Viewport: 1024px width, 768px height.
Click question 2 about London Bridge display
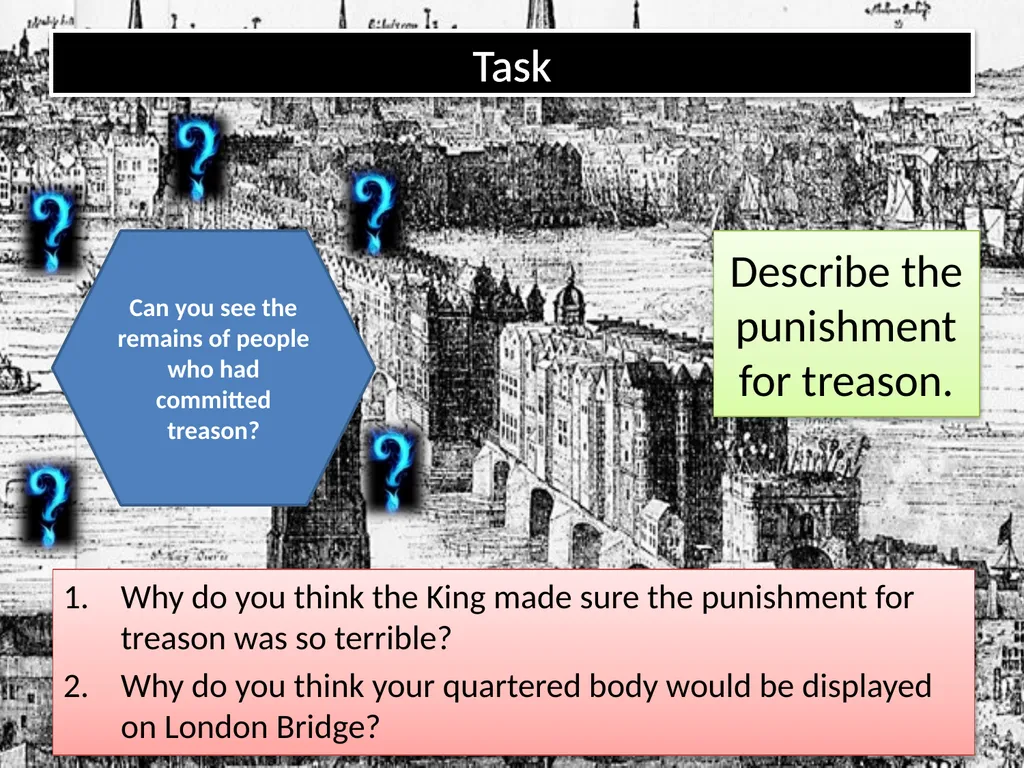(x=497, y=706)
